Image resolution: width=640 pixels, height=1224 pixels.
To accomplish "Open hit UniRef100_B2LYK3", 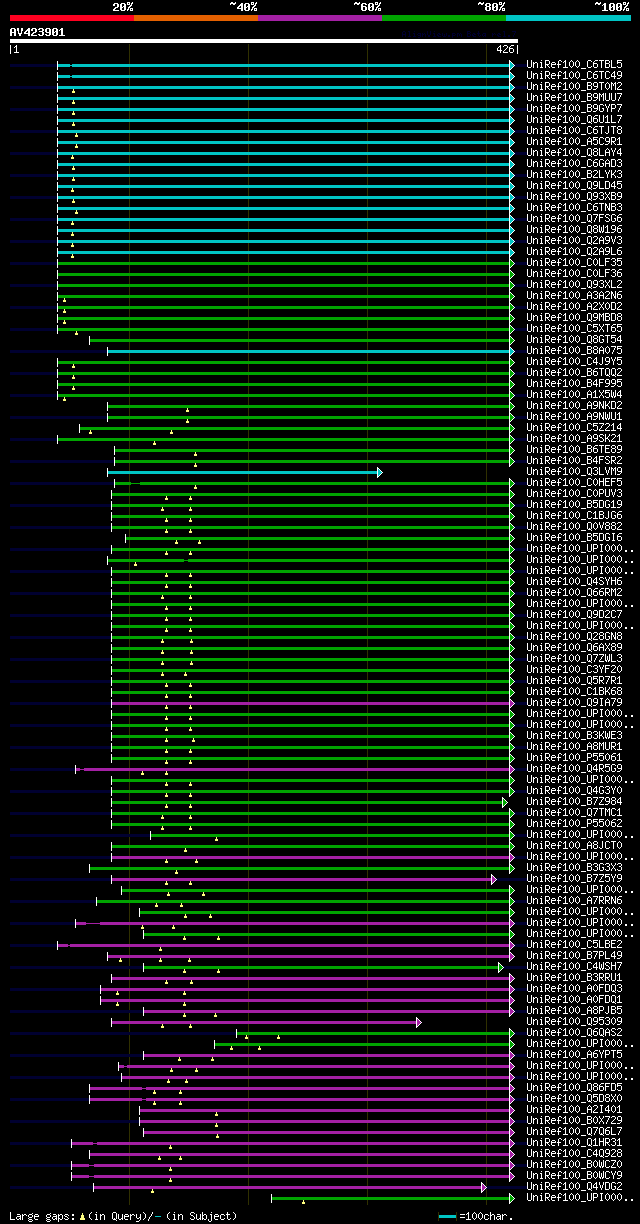I will [575, 175].
